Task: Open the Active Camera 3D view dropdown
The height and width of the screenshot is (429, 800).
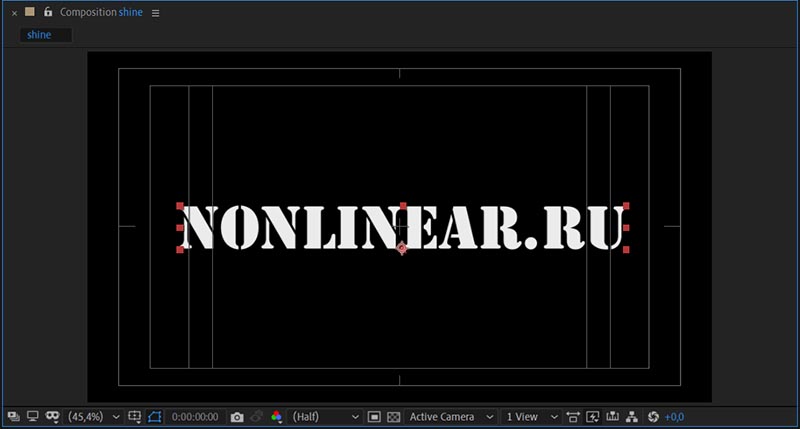Action: pos(451,417)
